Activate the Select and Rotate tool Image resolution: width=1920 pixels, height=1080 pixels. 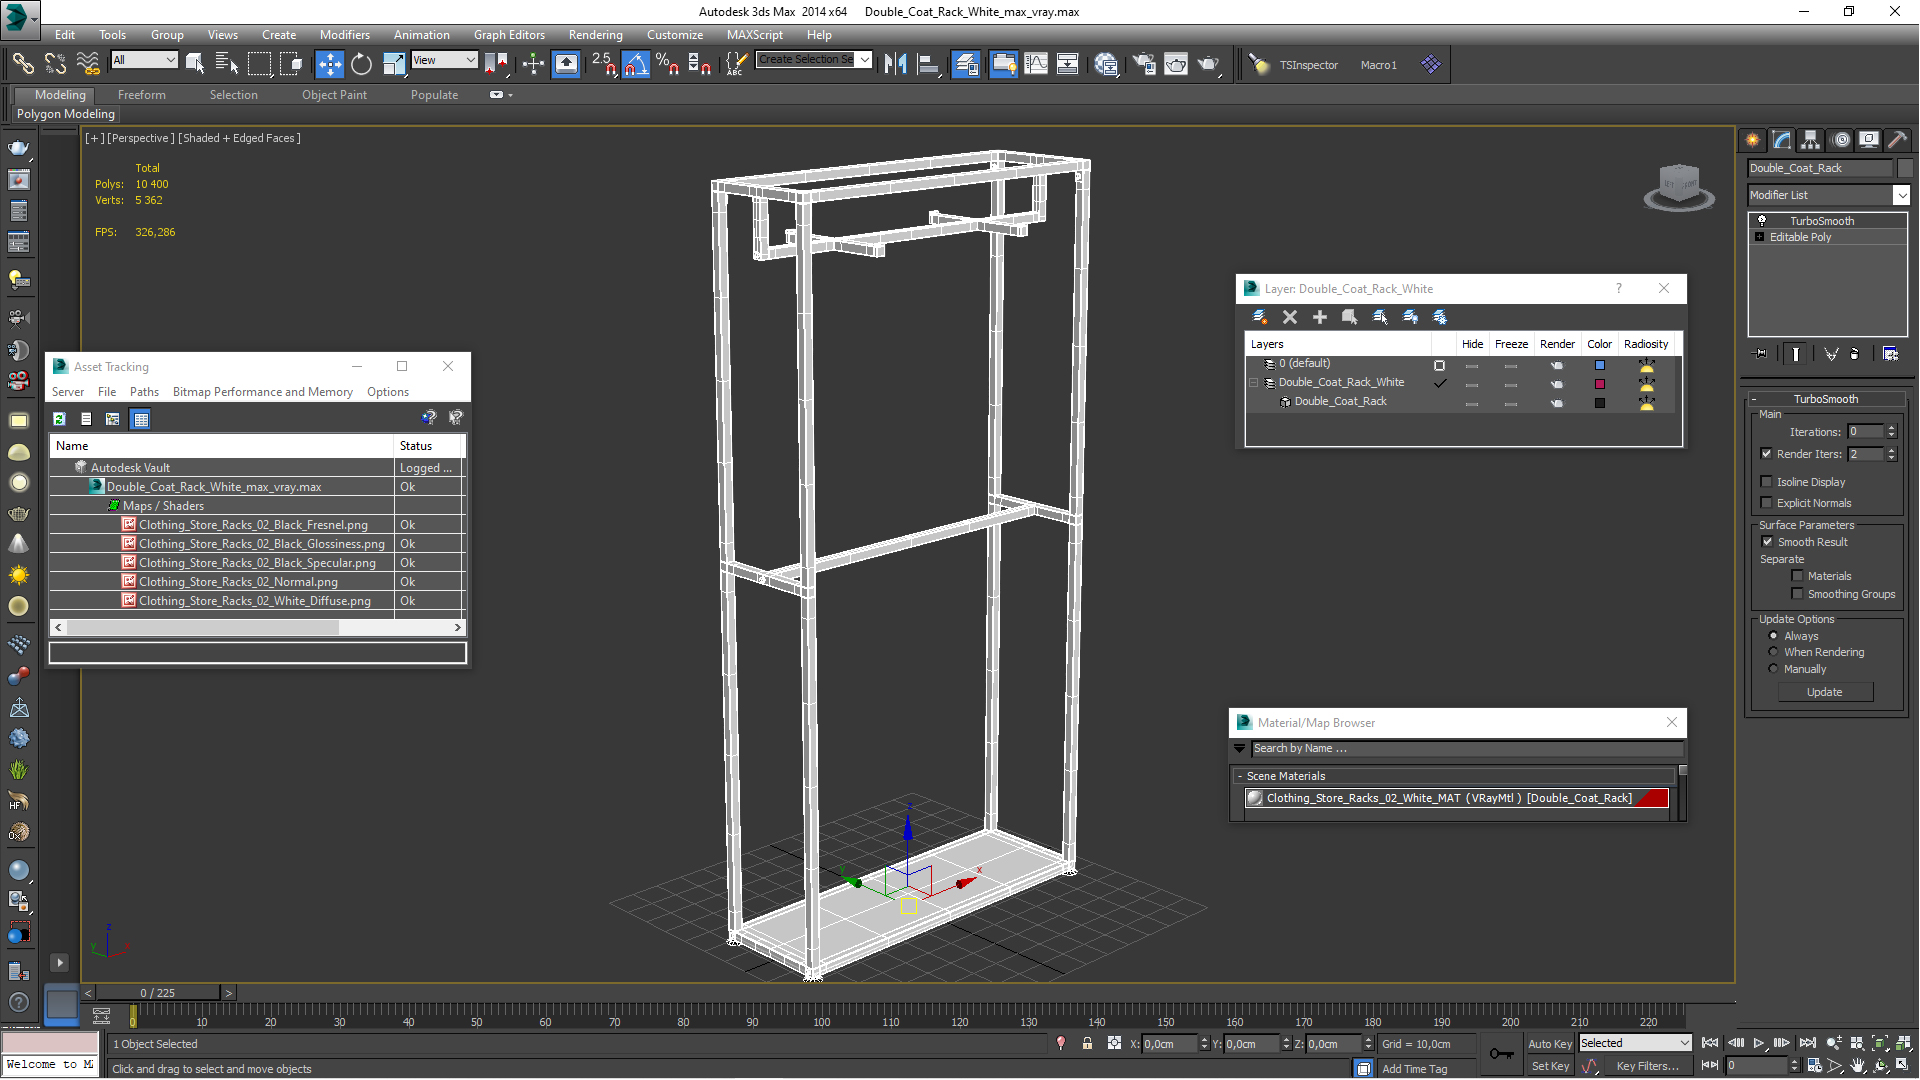(361, 64)
